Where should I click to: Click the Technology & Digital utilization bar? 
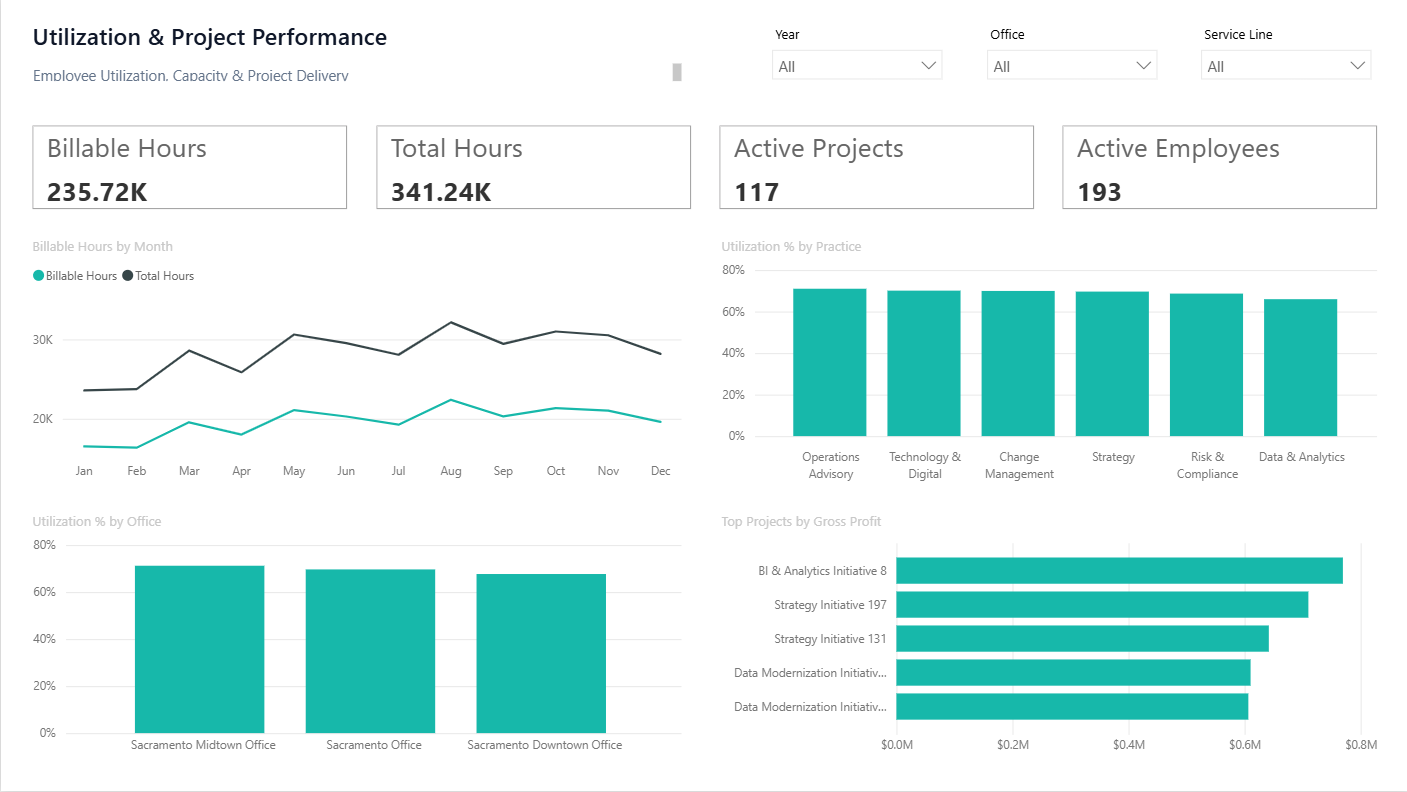pyautogui.click(x=924, y=363)
